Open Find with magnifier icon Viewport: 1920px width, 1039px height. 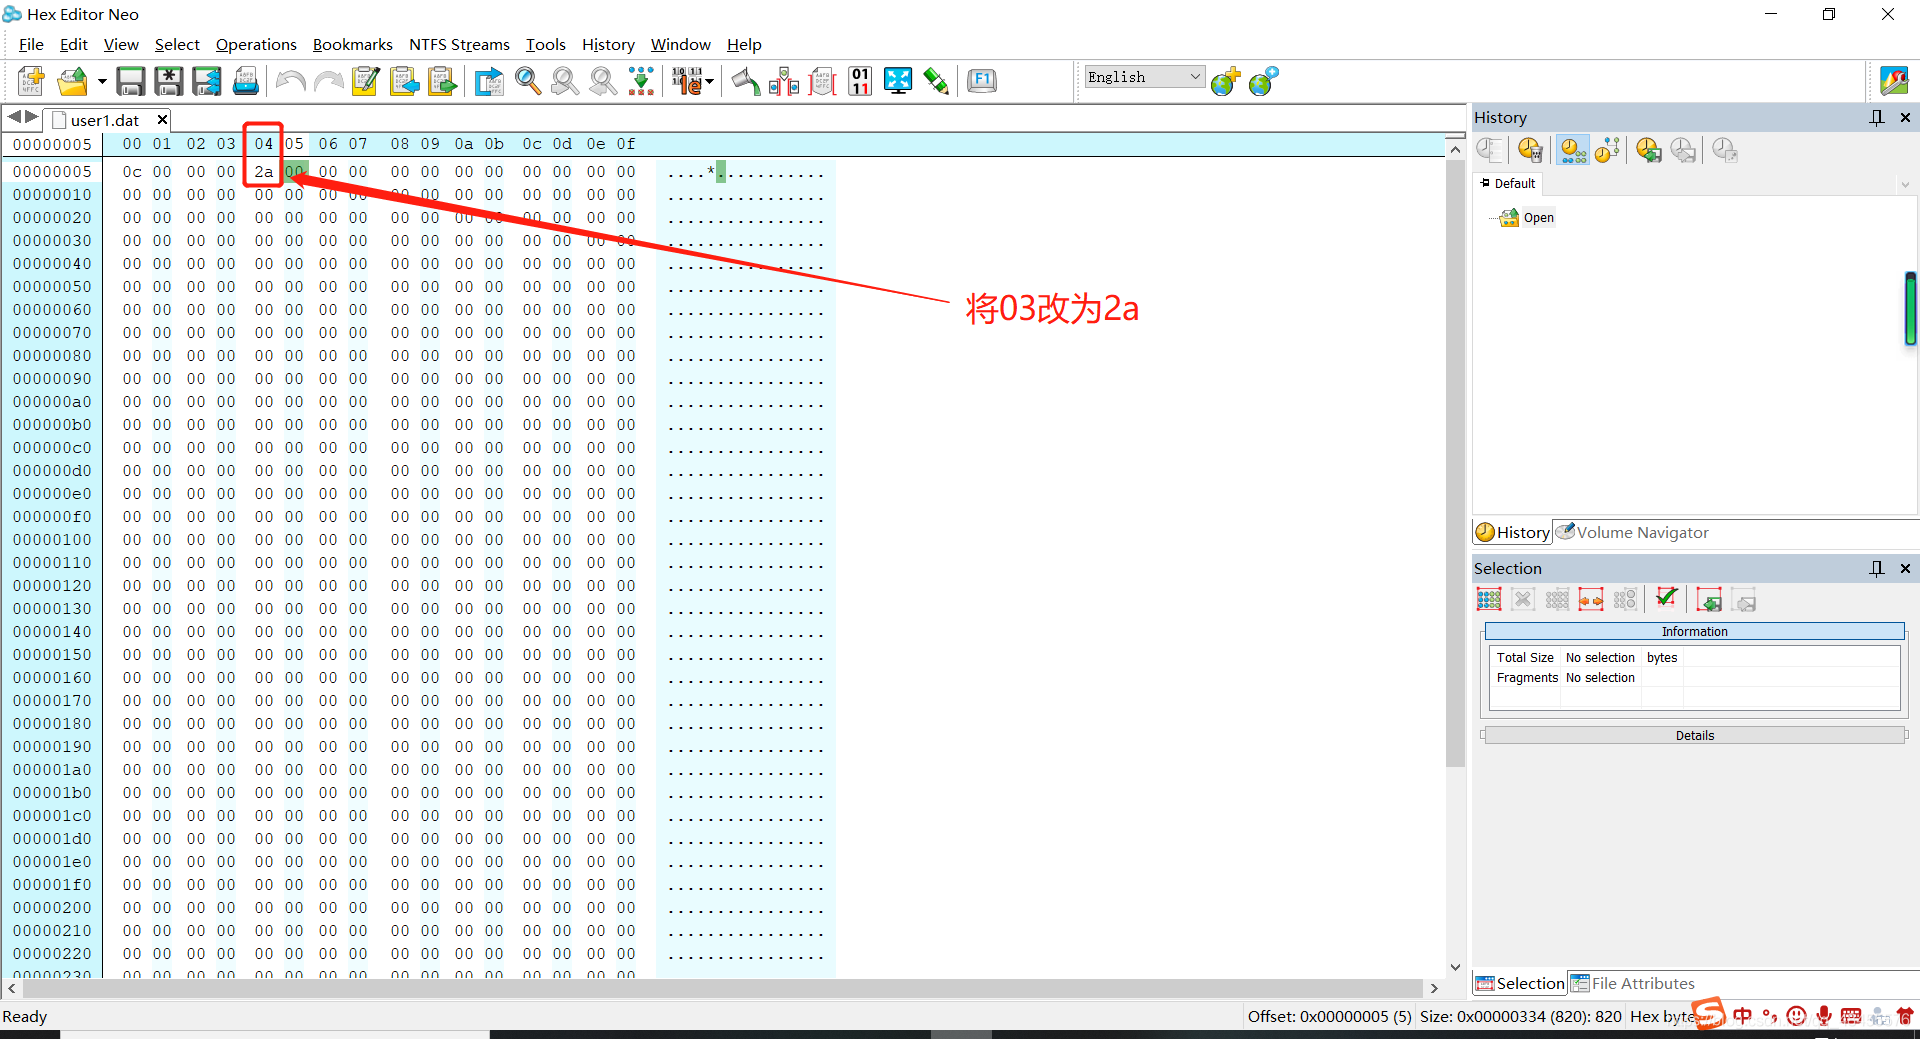(x=528, y=80)
